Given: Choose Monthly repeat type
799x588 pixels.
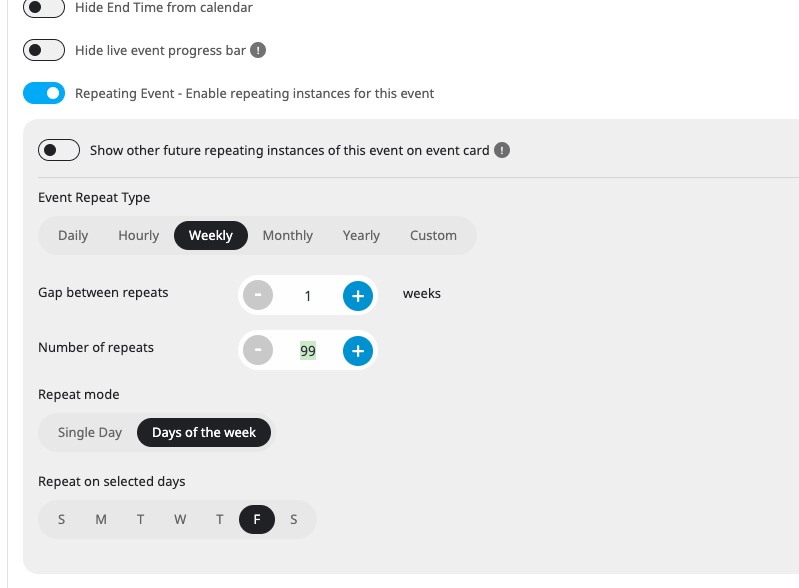Looking at the screenshot, I should 287,235.
